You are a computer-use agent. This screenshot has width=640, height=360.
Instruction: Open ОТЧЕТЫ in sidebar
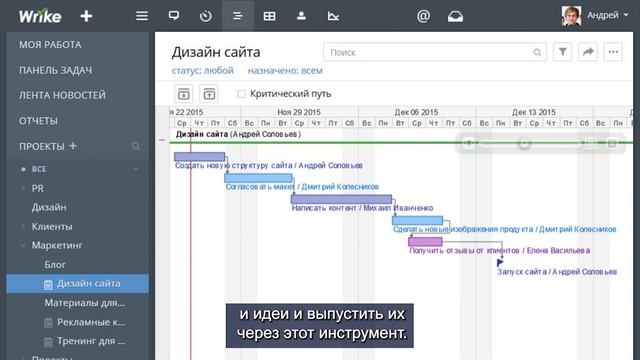tap(38, 121)
